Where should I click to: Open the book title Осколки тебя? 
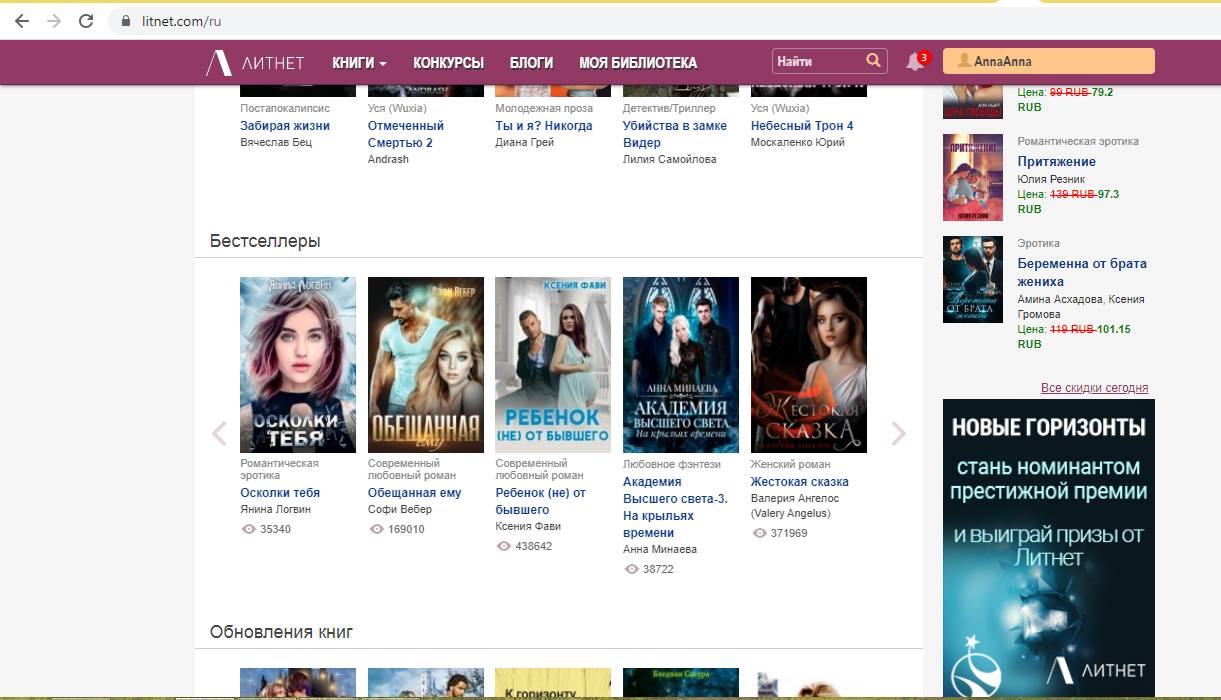(x=280, y=493)
